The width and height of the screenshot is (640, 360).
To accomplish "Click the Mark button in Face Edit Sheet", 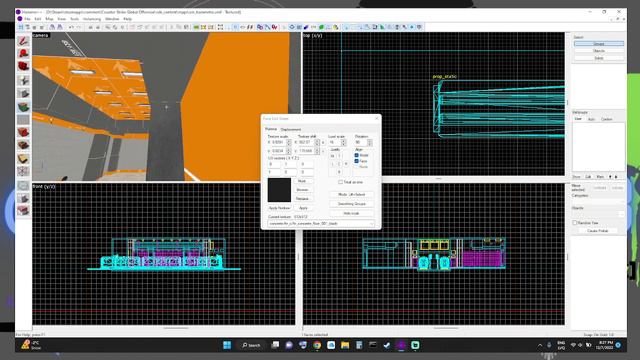I will tap(302, 181).
